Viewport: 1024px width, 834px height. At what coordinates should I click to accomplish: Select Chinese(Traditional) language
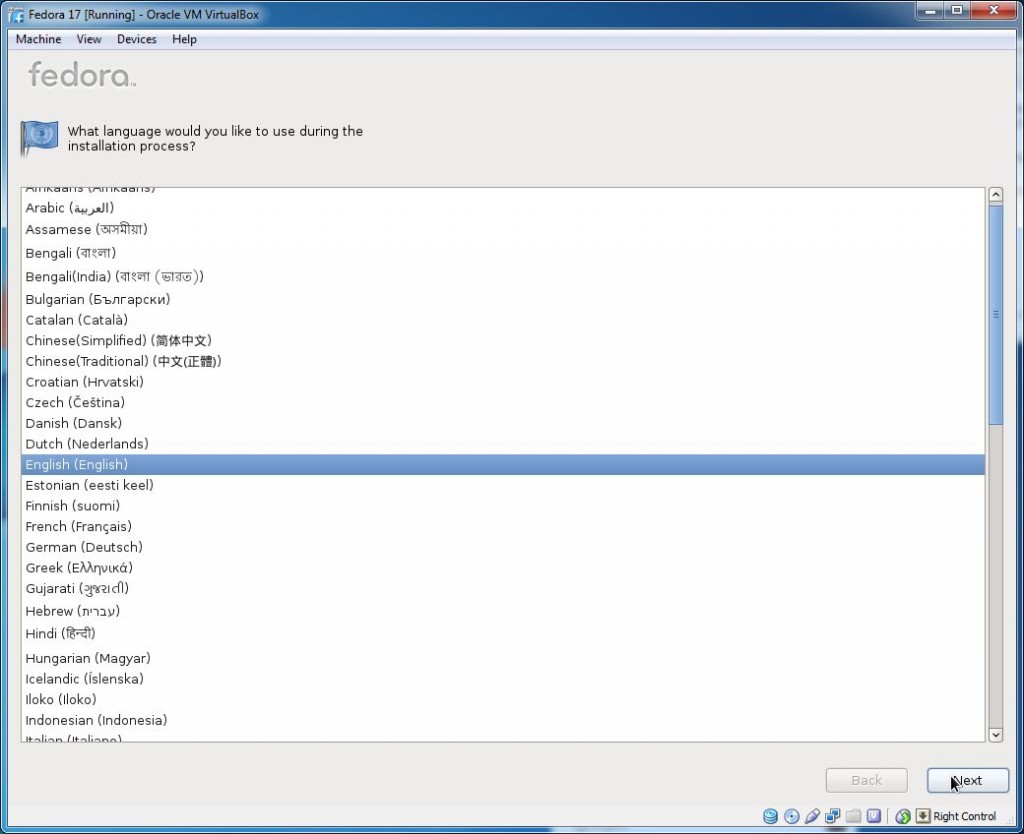pyautogui.click(x=503, y=361)
